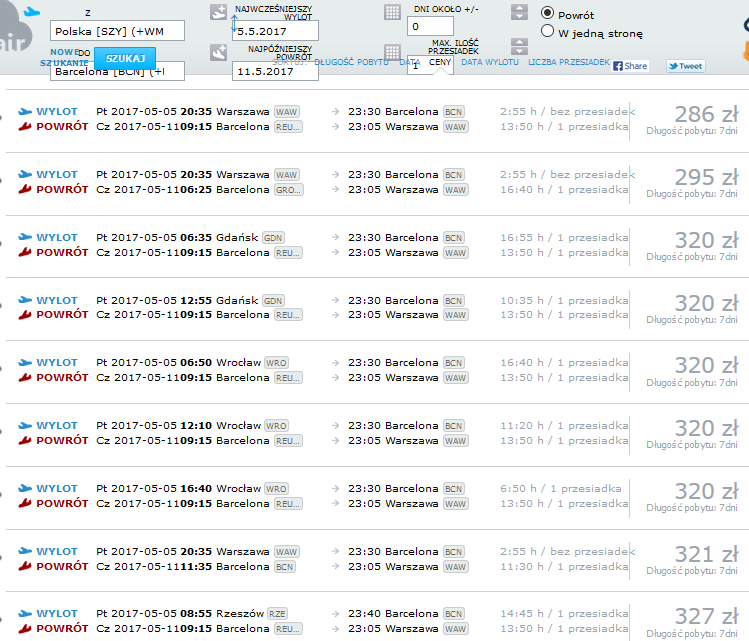Sort results by Liczba przesiadek
This screenshot has width=749, height=641.
coord(569,62)
